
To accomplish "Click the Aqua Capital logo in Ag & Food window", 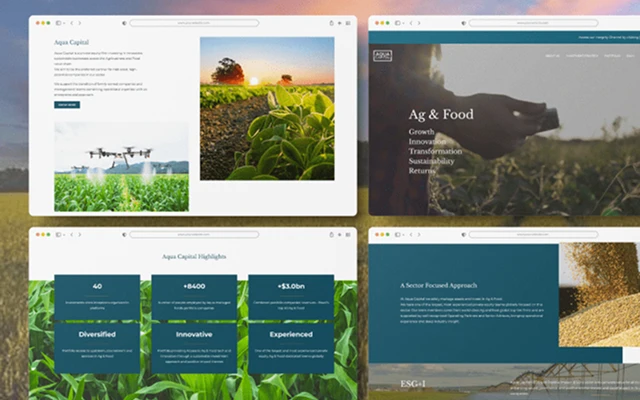I will [382, 56].
